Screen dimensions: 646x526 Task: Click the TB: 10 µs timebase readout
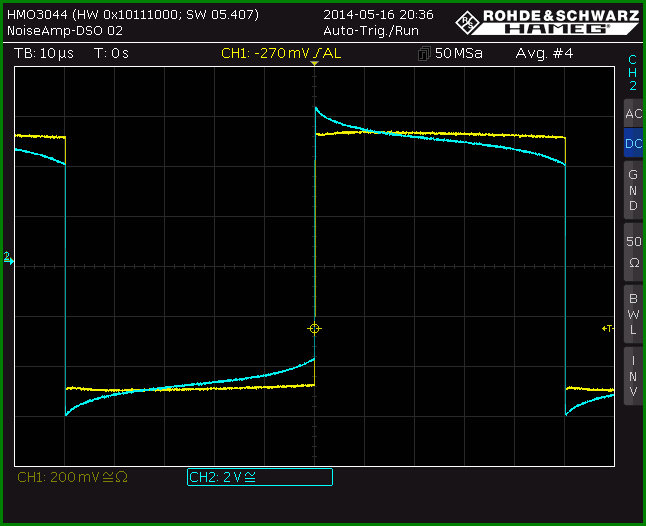click(44, 54)
